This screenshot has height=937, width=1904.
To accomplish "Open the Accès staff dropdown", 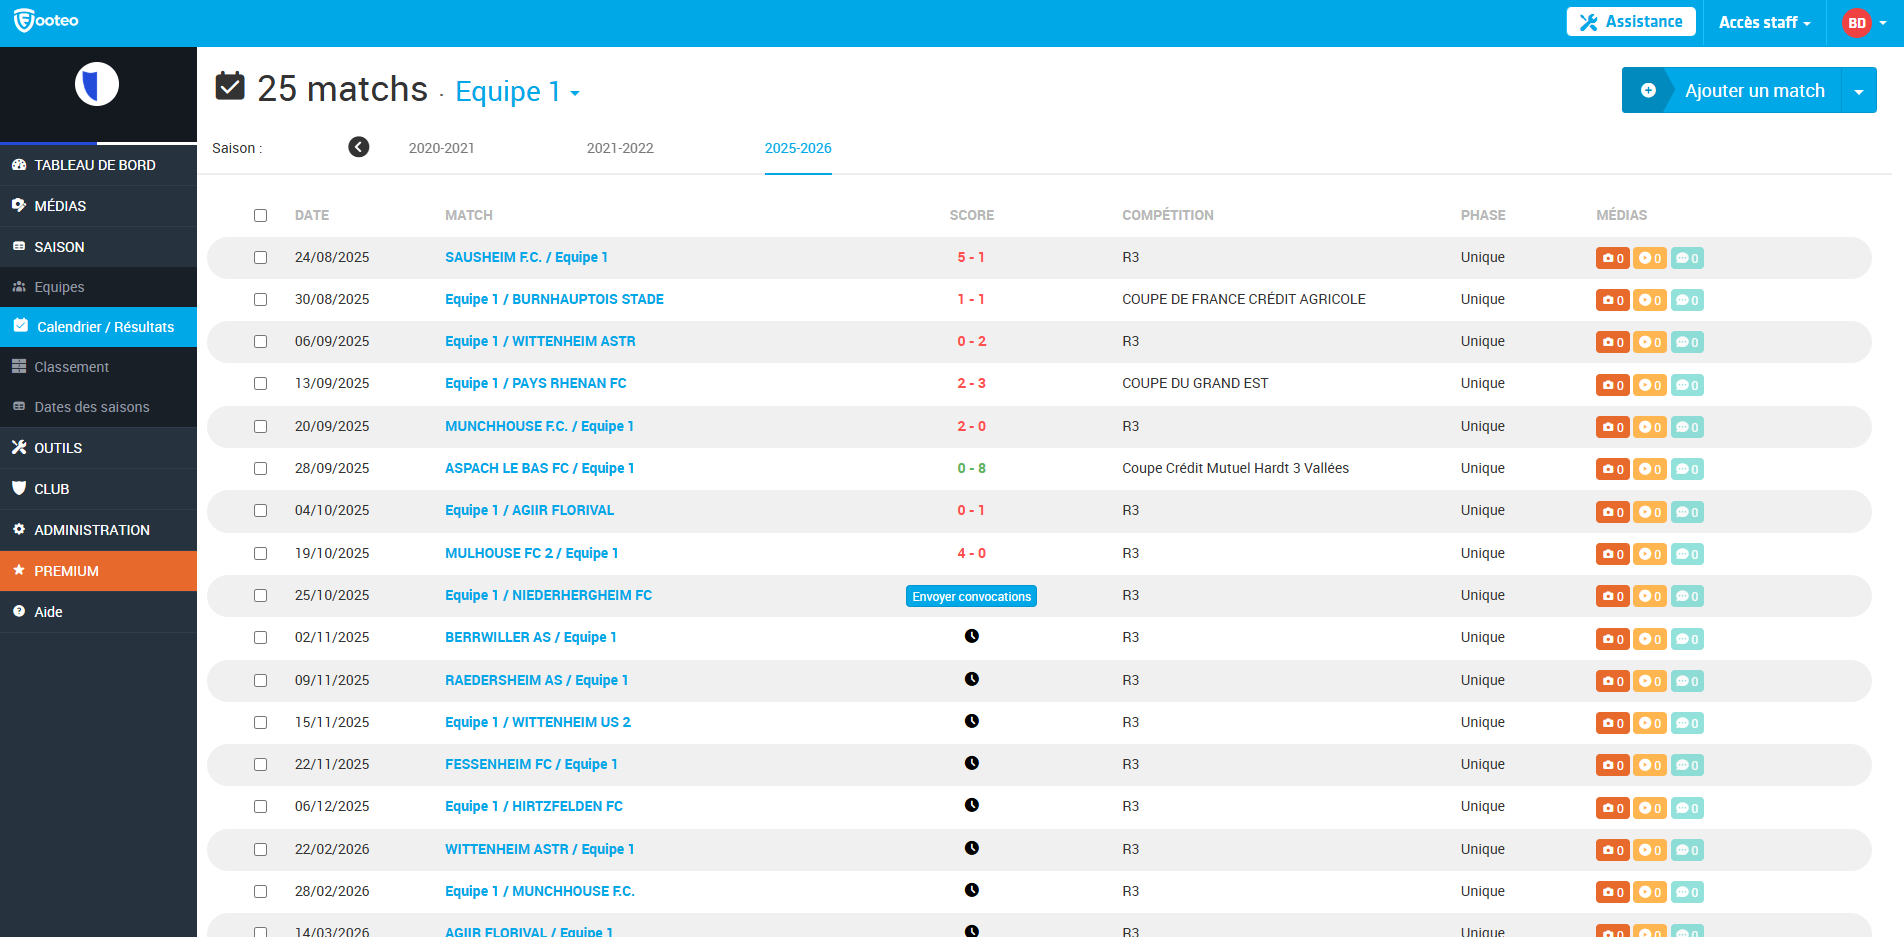I will [x=1764, y=22].
